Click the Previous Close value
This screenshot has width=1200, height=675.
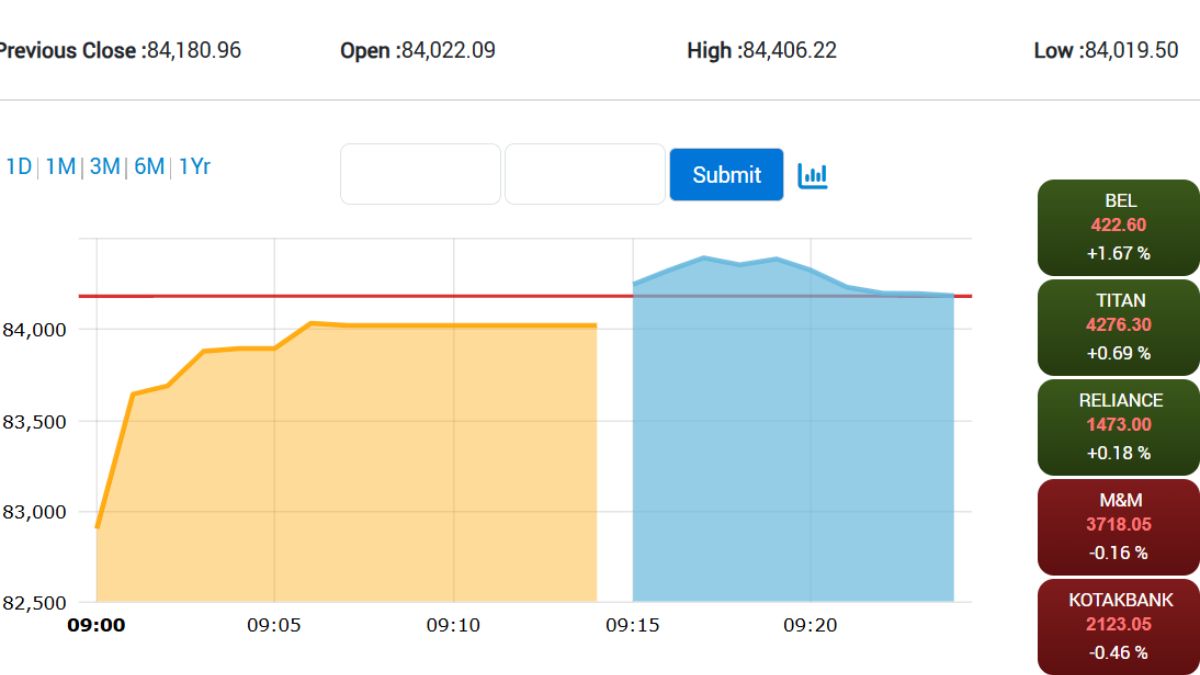click(196, 50)
